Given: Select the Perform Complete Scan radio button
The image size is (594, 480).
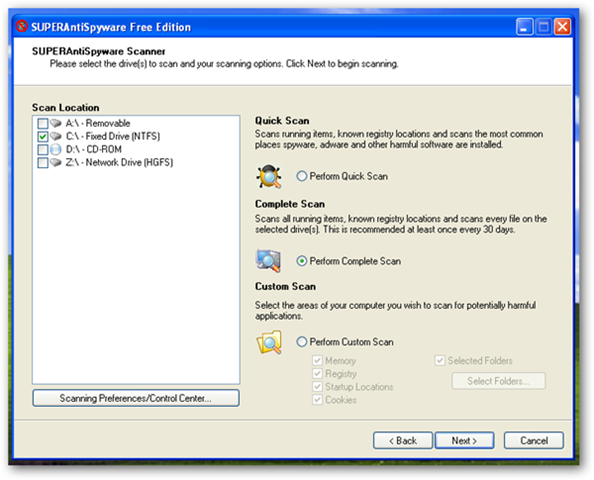Looking at the screenshot, I should click(302, 261).
